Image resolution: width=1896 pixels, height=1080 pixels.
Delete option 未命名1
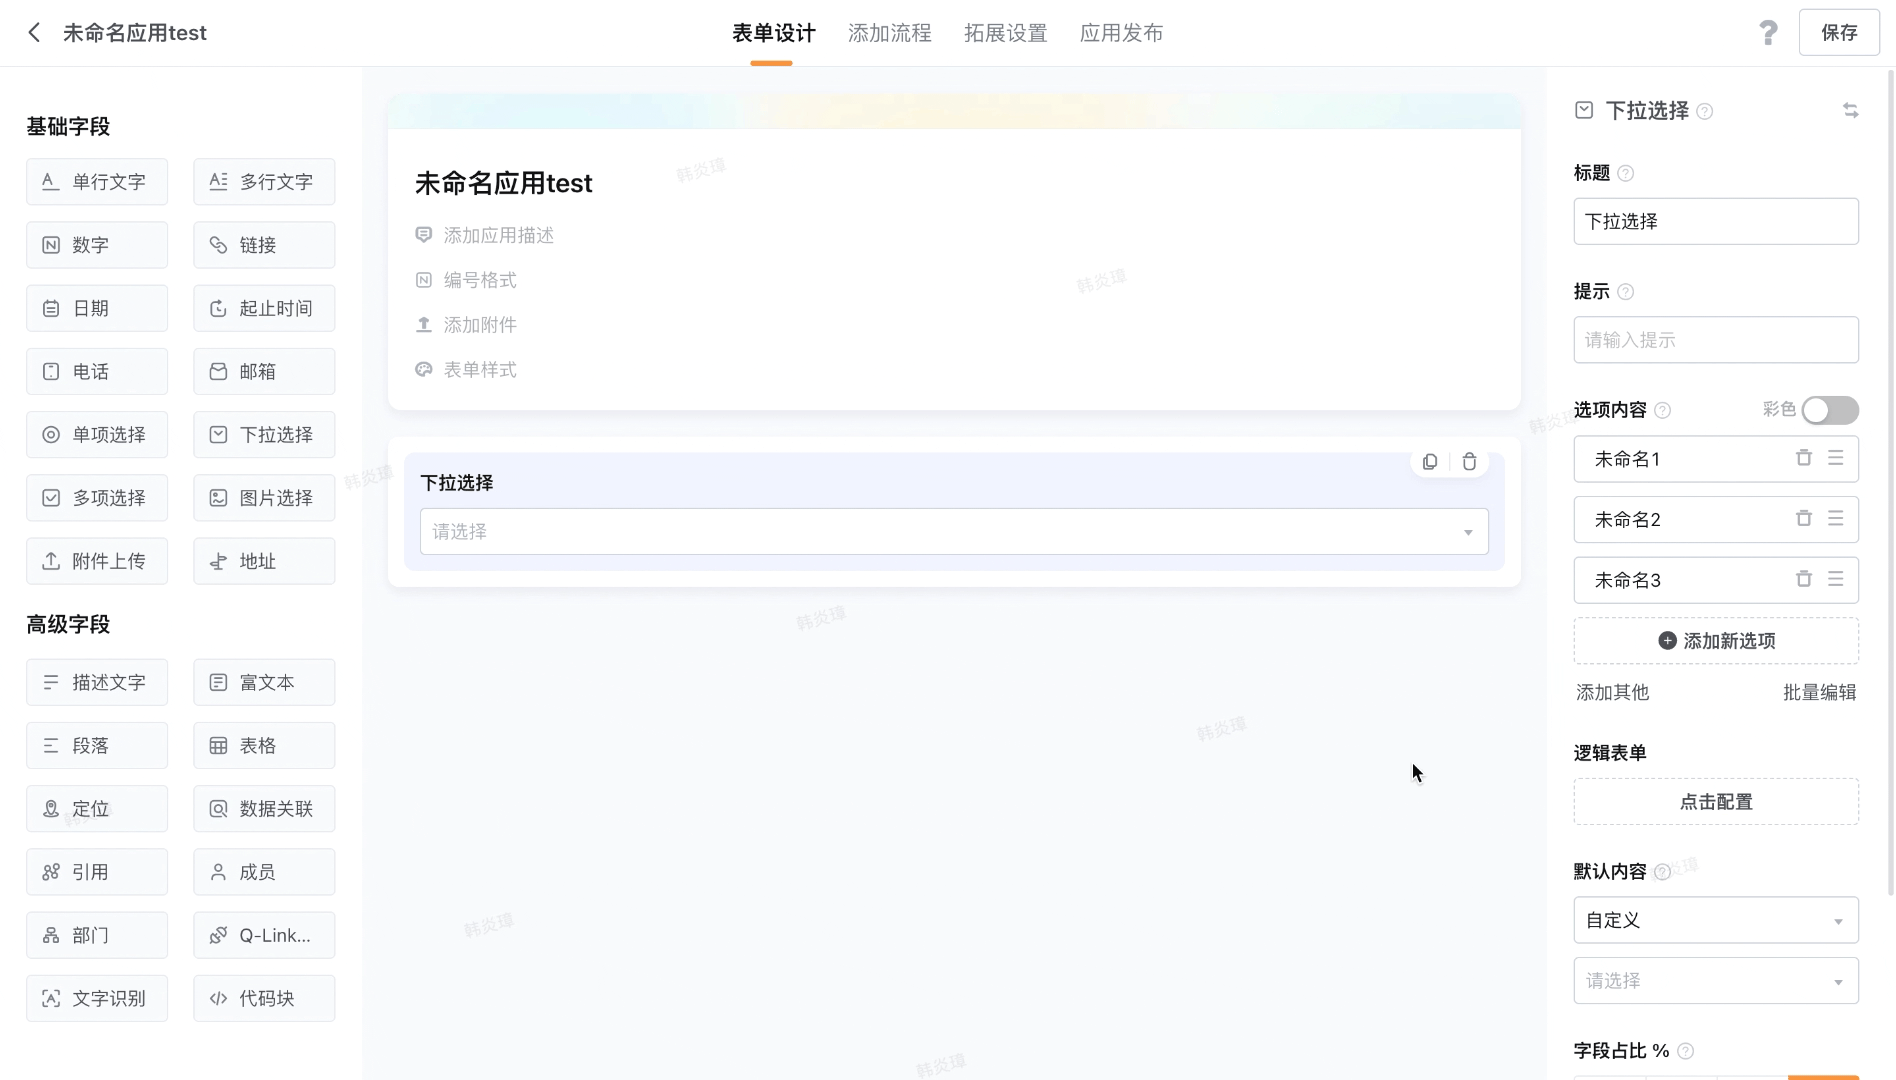pyautogui.click(x=1804, y=458)
